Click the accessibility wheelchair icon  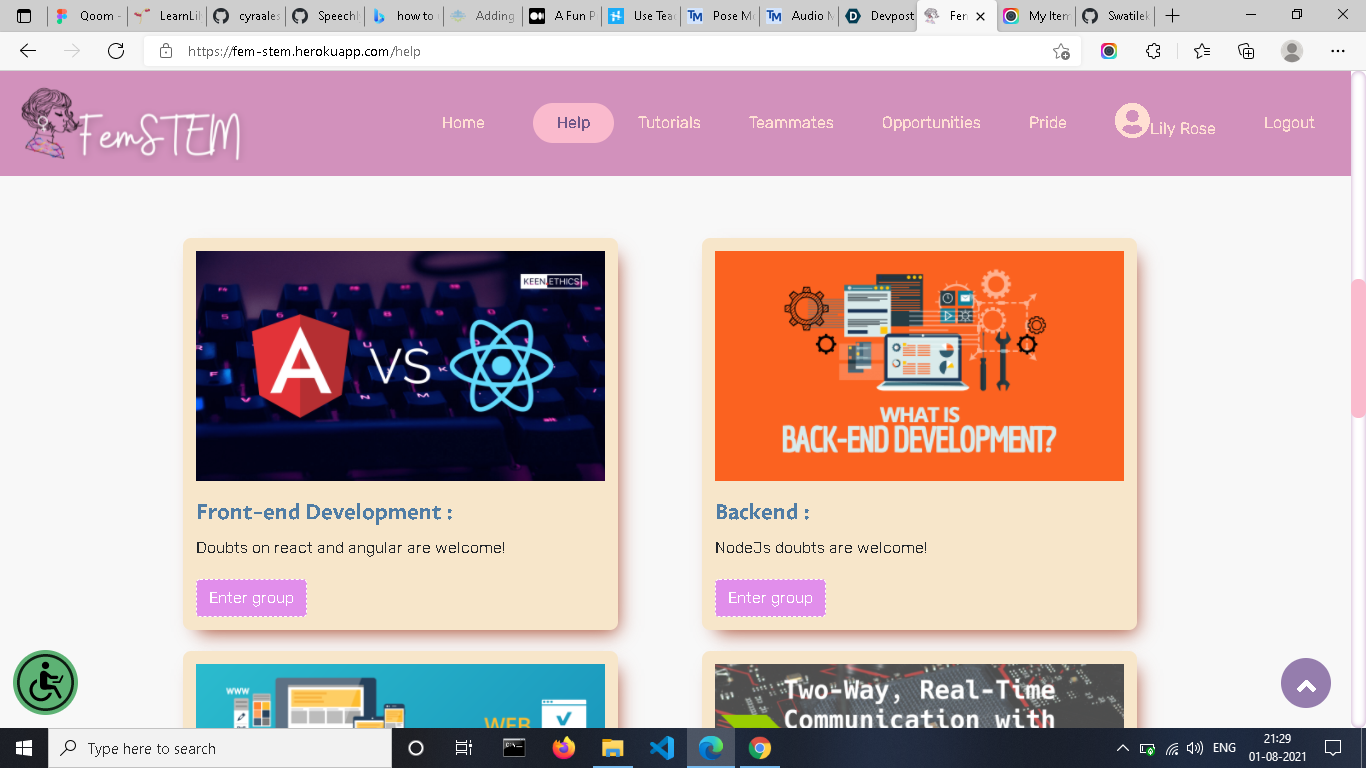(x=45, y=682)
